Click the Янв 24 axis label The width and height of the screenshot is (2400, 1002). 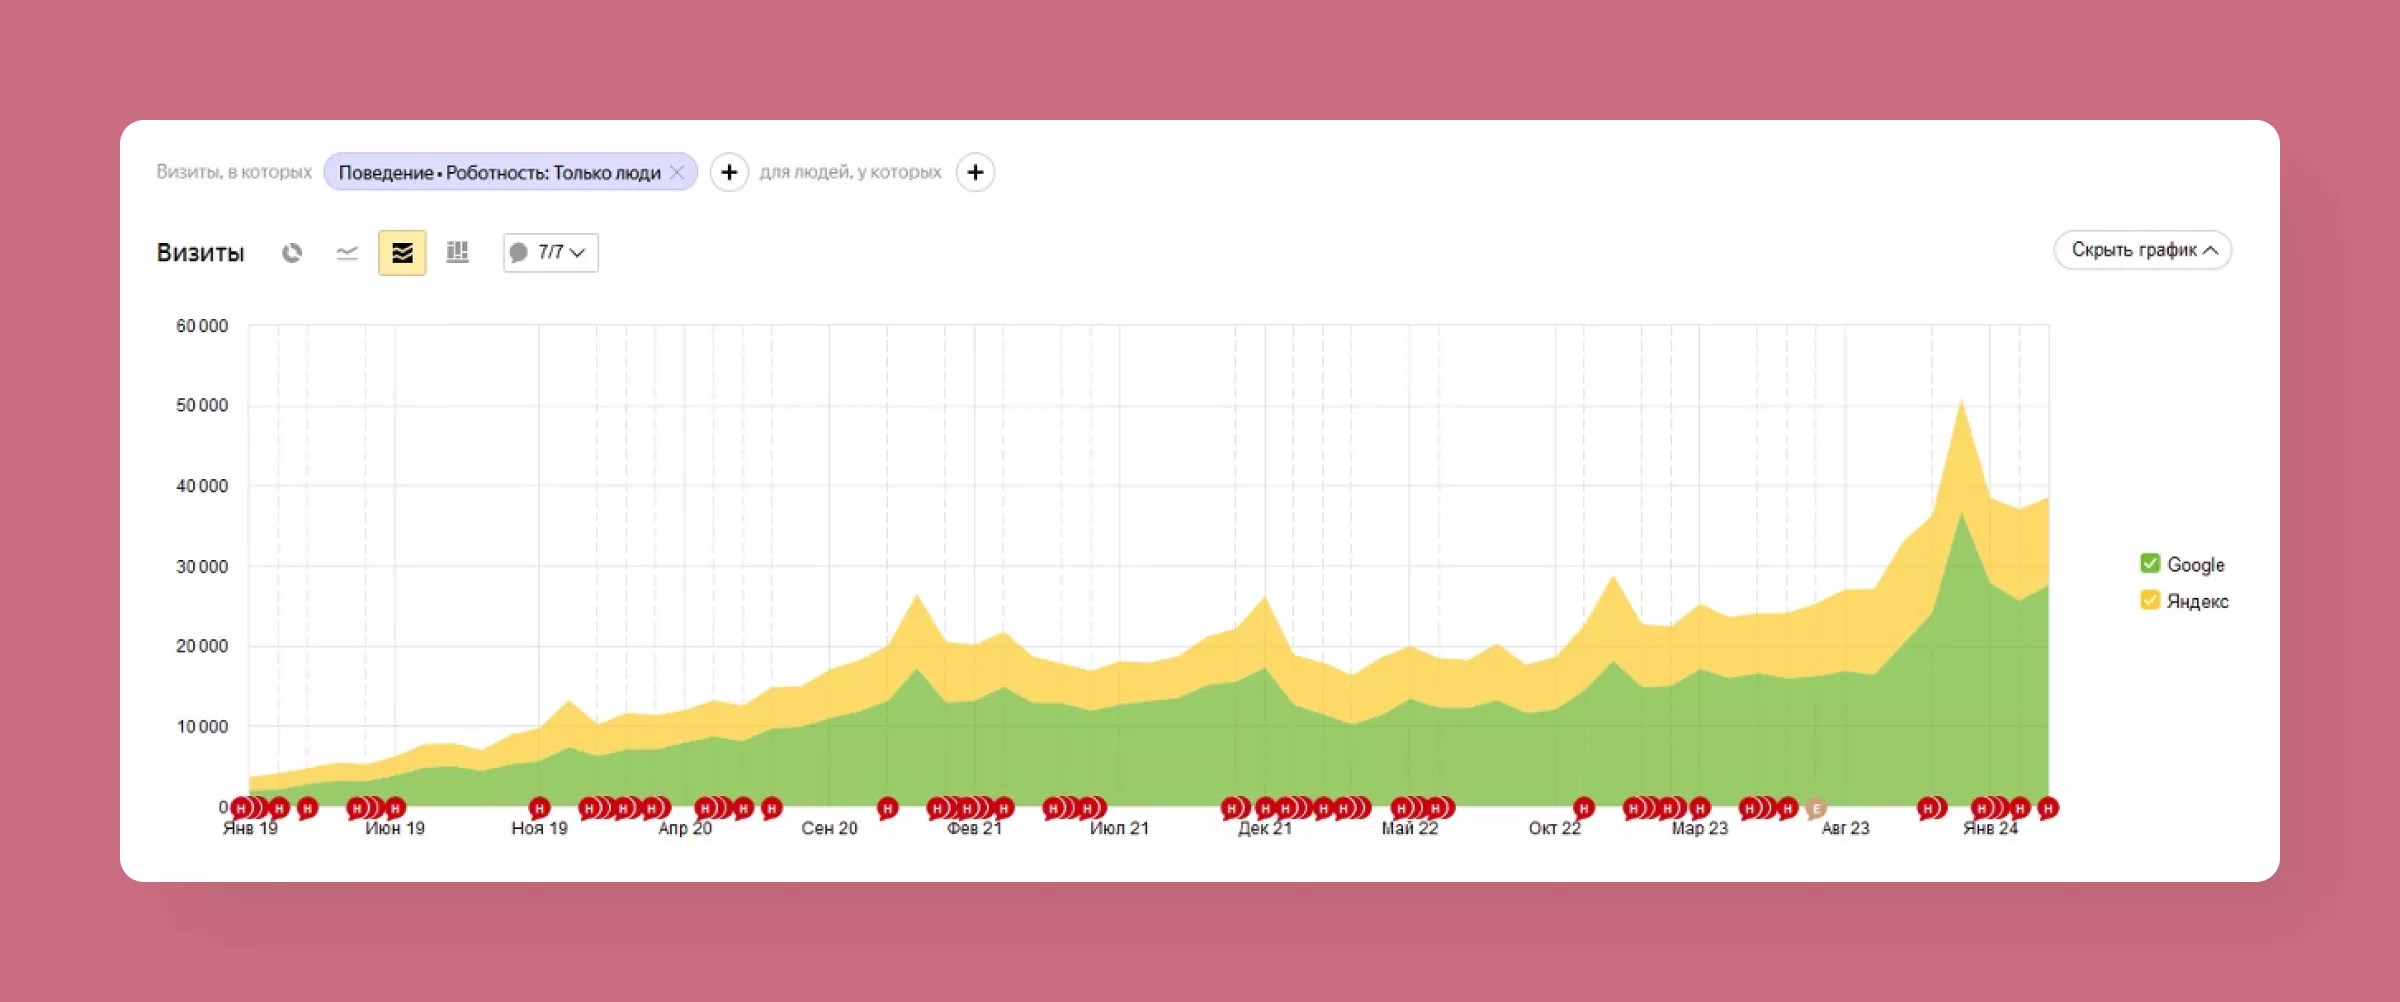point(1990,829)
